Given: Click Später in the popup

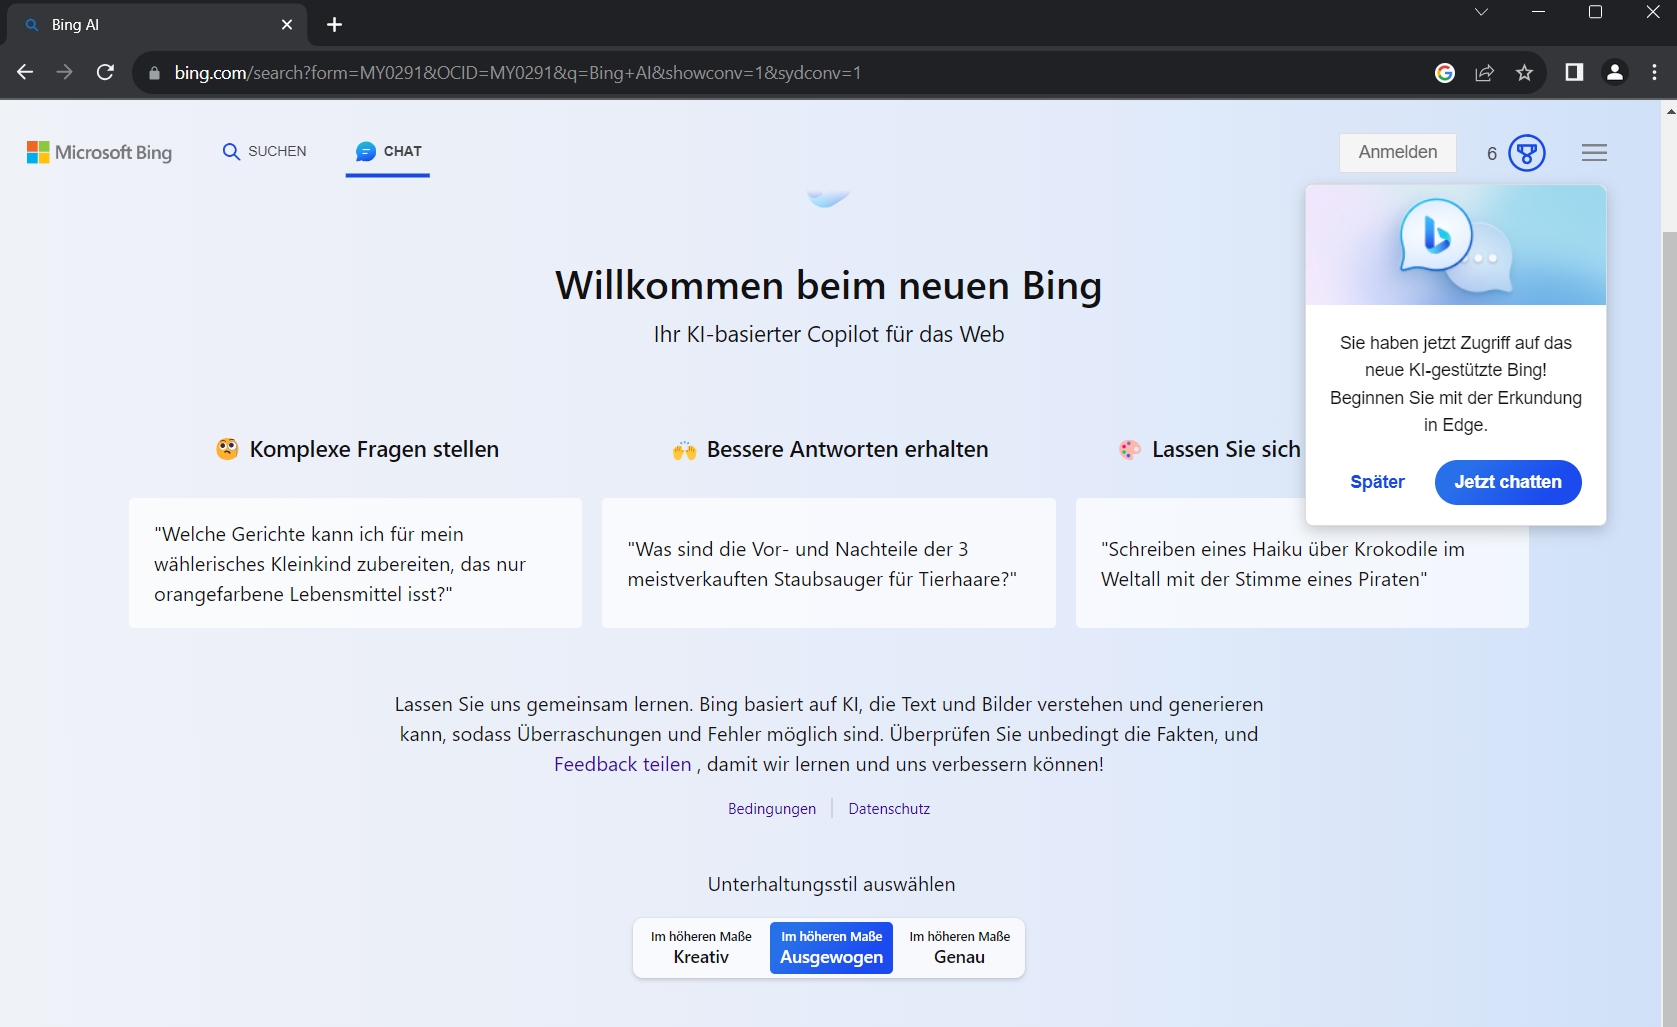Looking at the screenshot, I should click(1377, 482).
